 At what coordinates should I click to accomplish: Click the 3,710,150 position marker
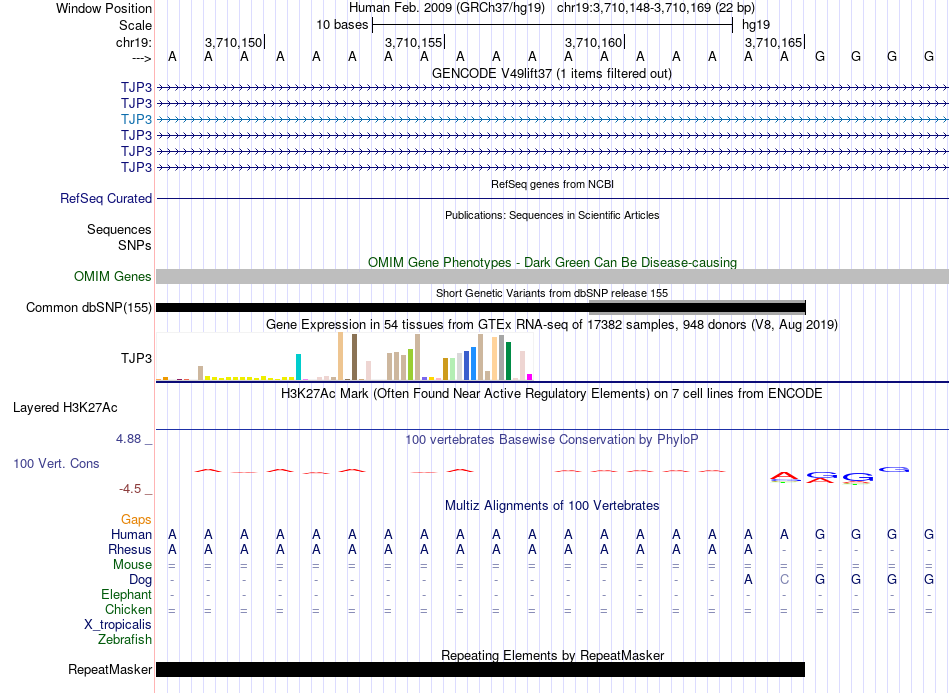tap(234, 42)
